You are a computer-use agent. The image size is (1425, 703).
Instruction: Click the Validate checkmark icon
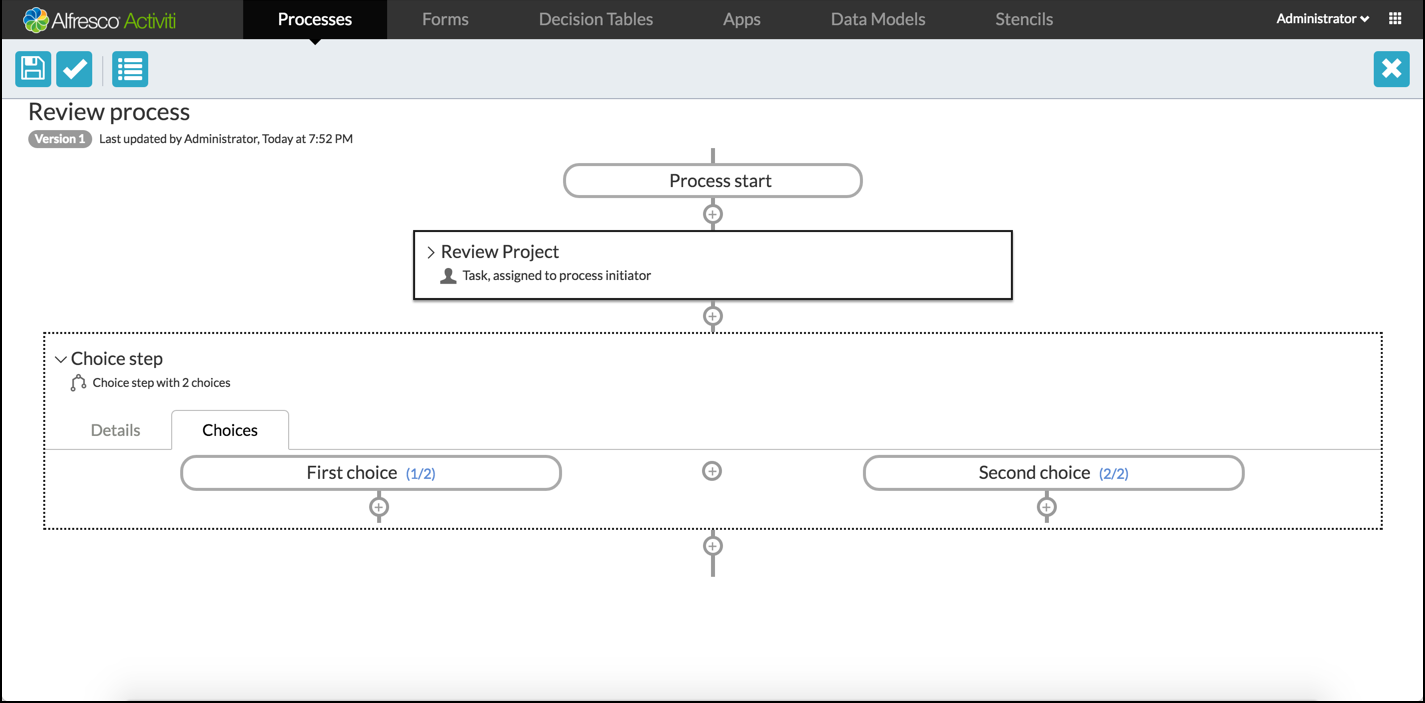74,69
